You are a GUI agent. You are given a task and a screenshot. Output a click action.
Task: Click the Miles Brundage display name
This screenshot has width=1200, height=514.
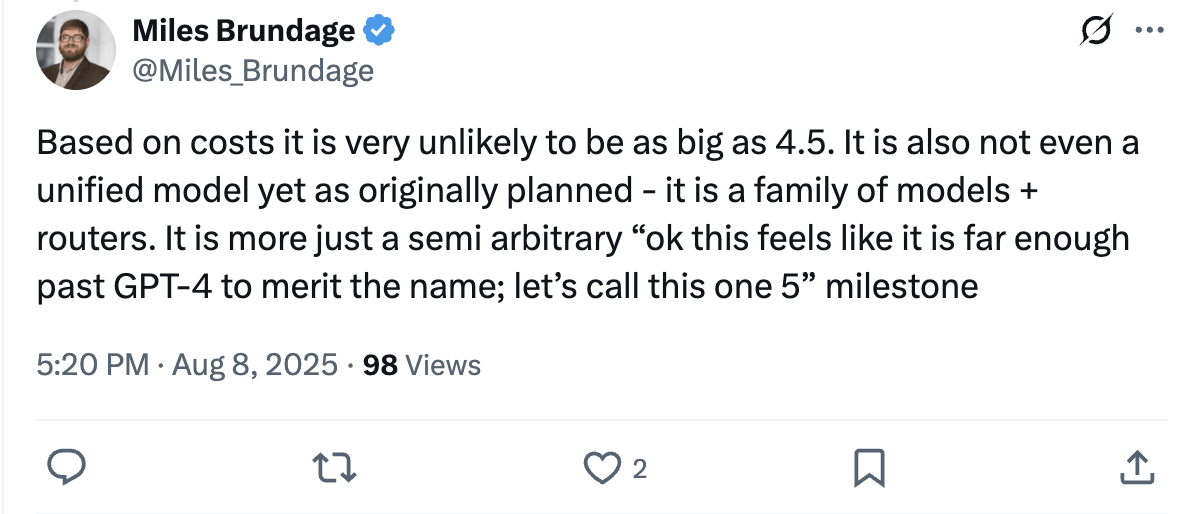243,32
